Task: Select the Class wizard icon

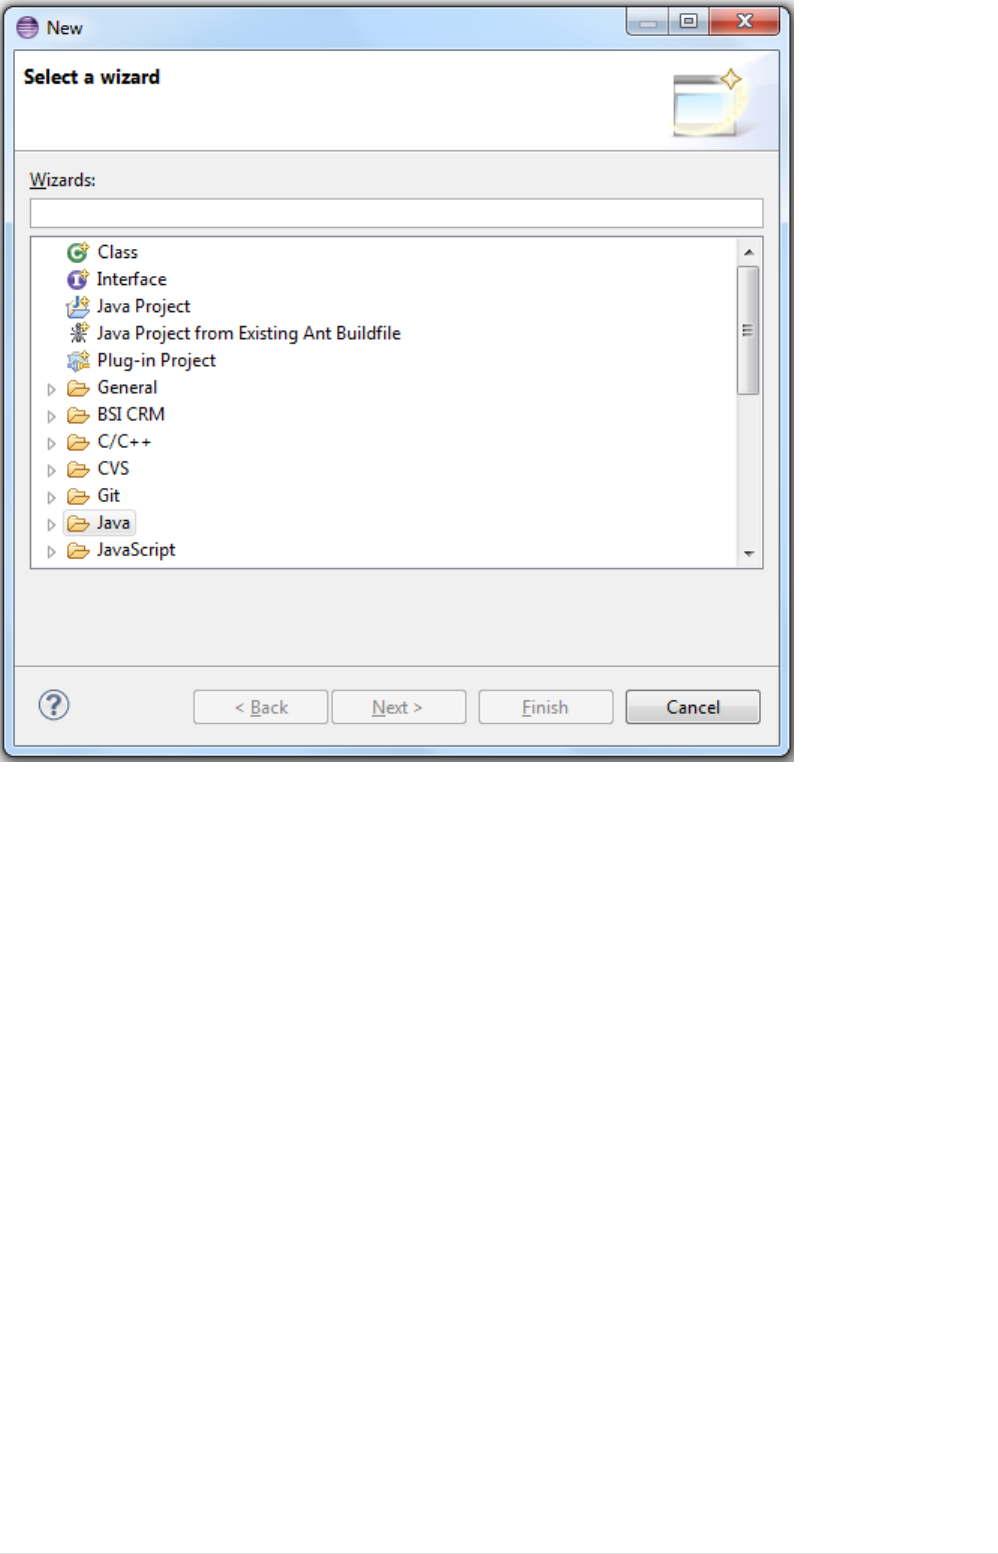Action: (x=78, y=252)
